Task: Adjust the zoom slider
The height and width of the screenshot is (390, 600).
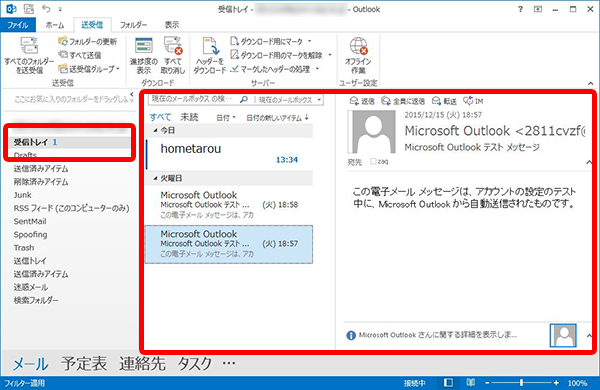Action: 521,383
